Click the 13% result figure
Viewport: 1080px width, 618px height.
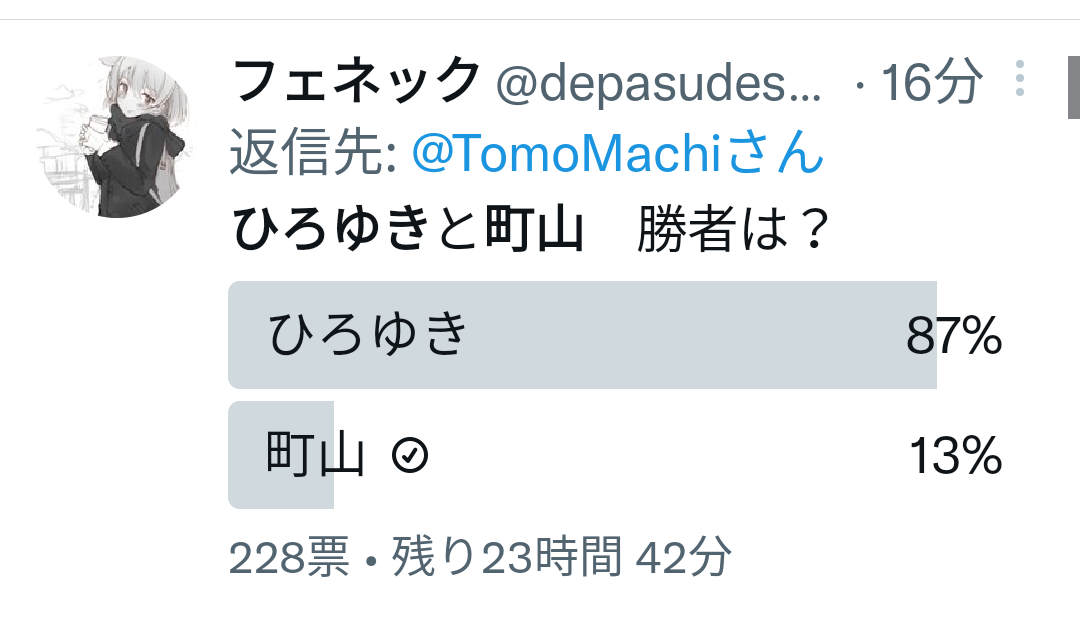(x=955, y=456)
